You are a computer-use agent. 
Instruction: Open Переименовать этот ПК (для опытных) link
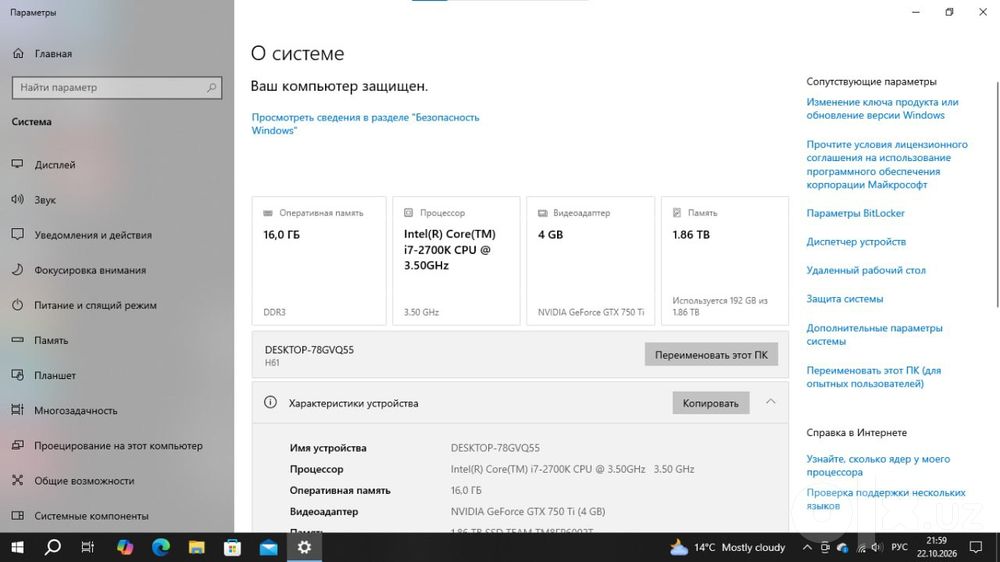873,377
